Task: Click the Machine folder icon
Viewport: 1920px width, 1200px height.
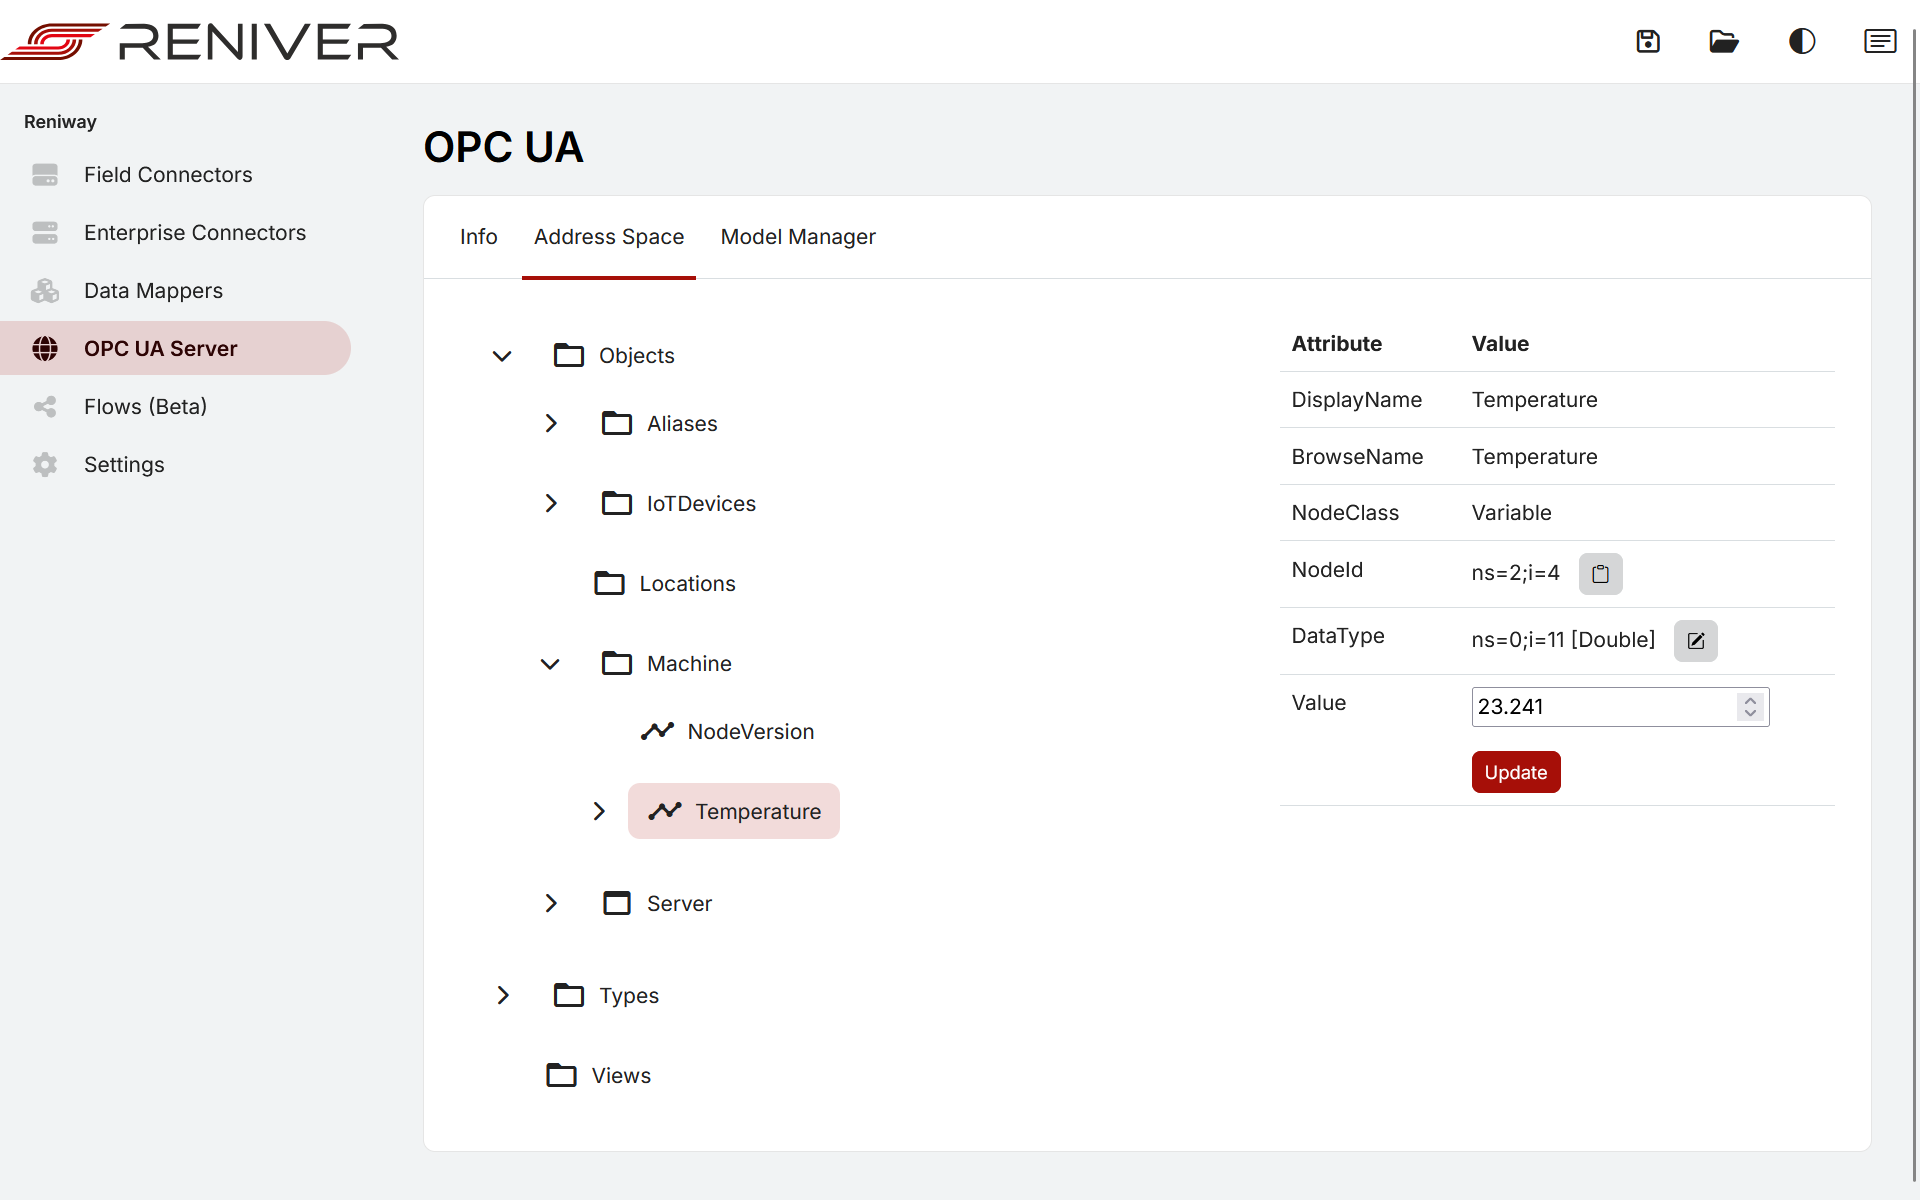Action: [617, 664]
